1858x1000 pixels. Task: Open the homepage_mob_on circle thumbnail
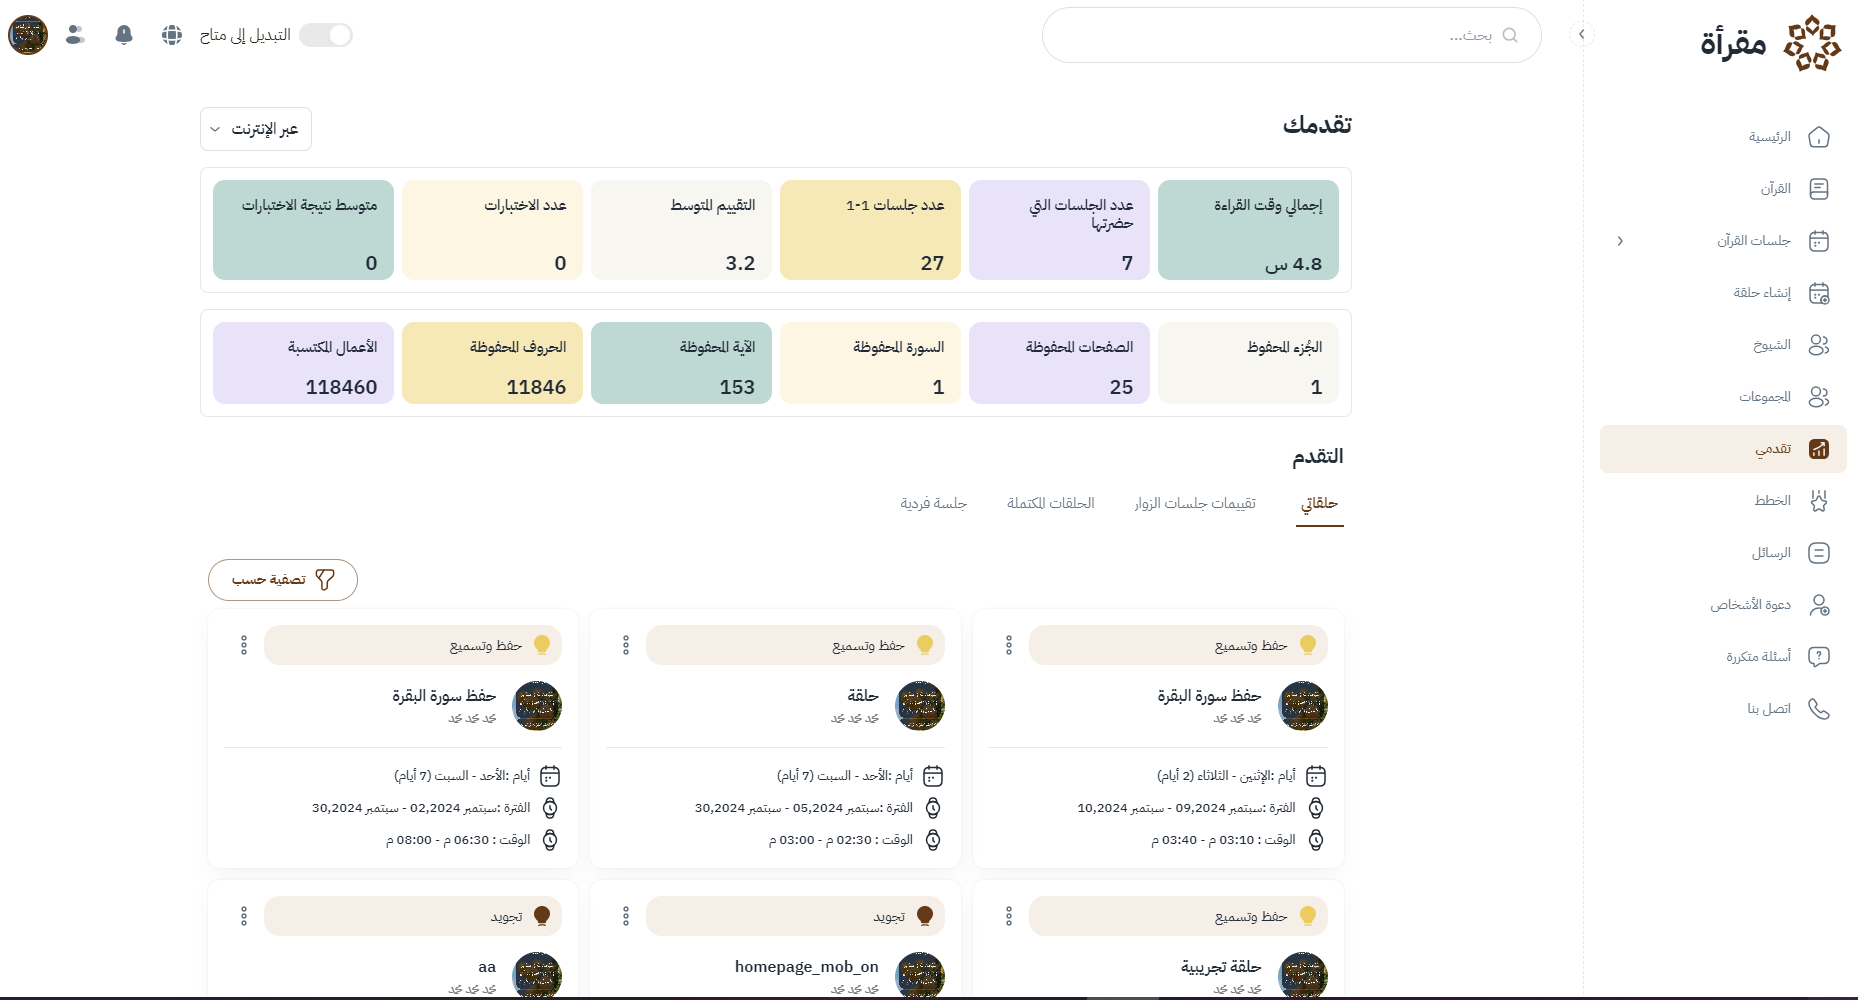tap(920, 975)
